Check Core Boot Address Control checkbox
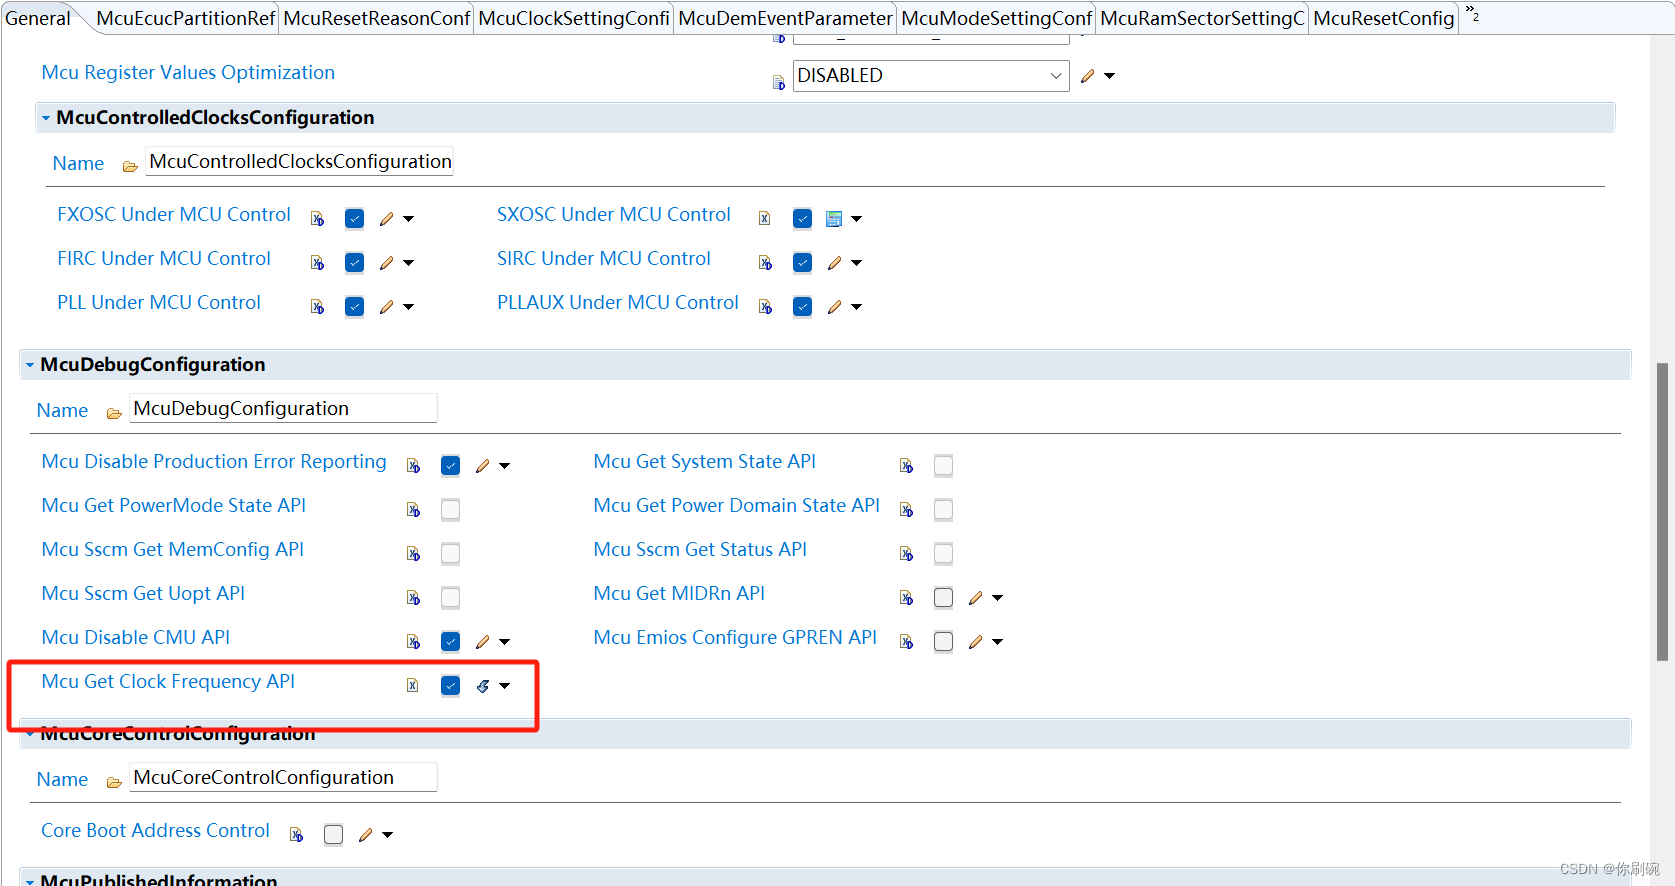 (333, 835)
